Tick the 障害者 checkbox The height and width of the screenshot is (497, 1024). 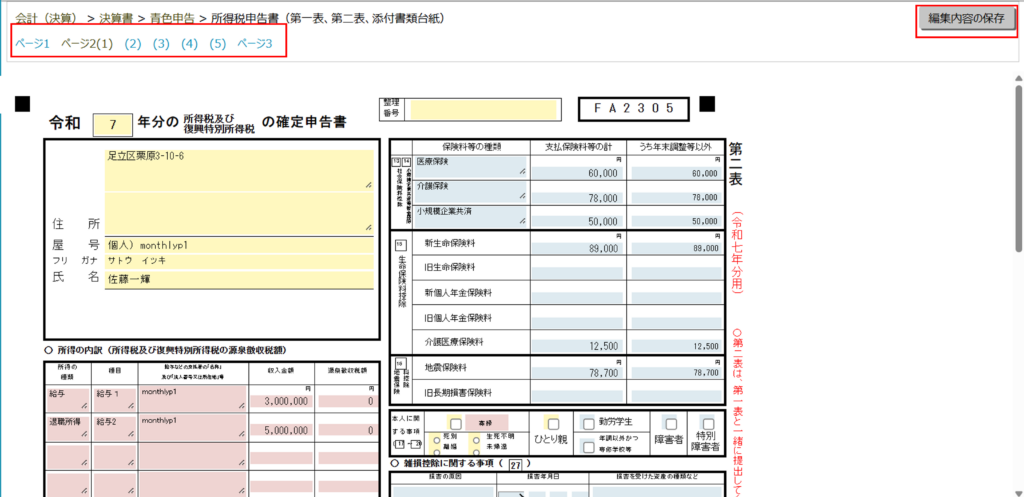[671, 424]
